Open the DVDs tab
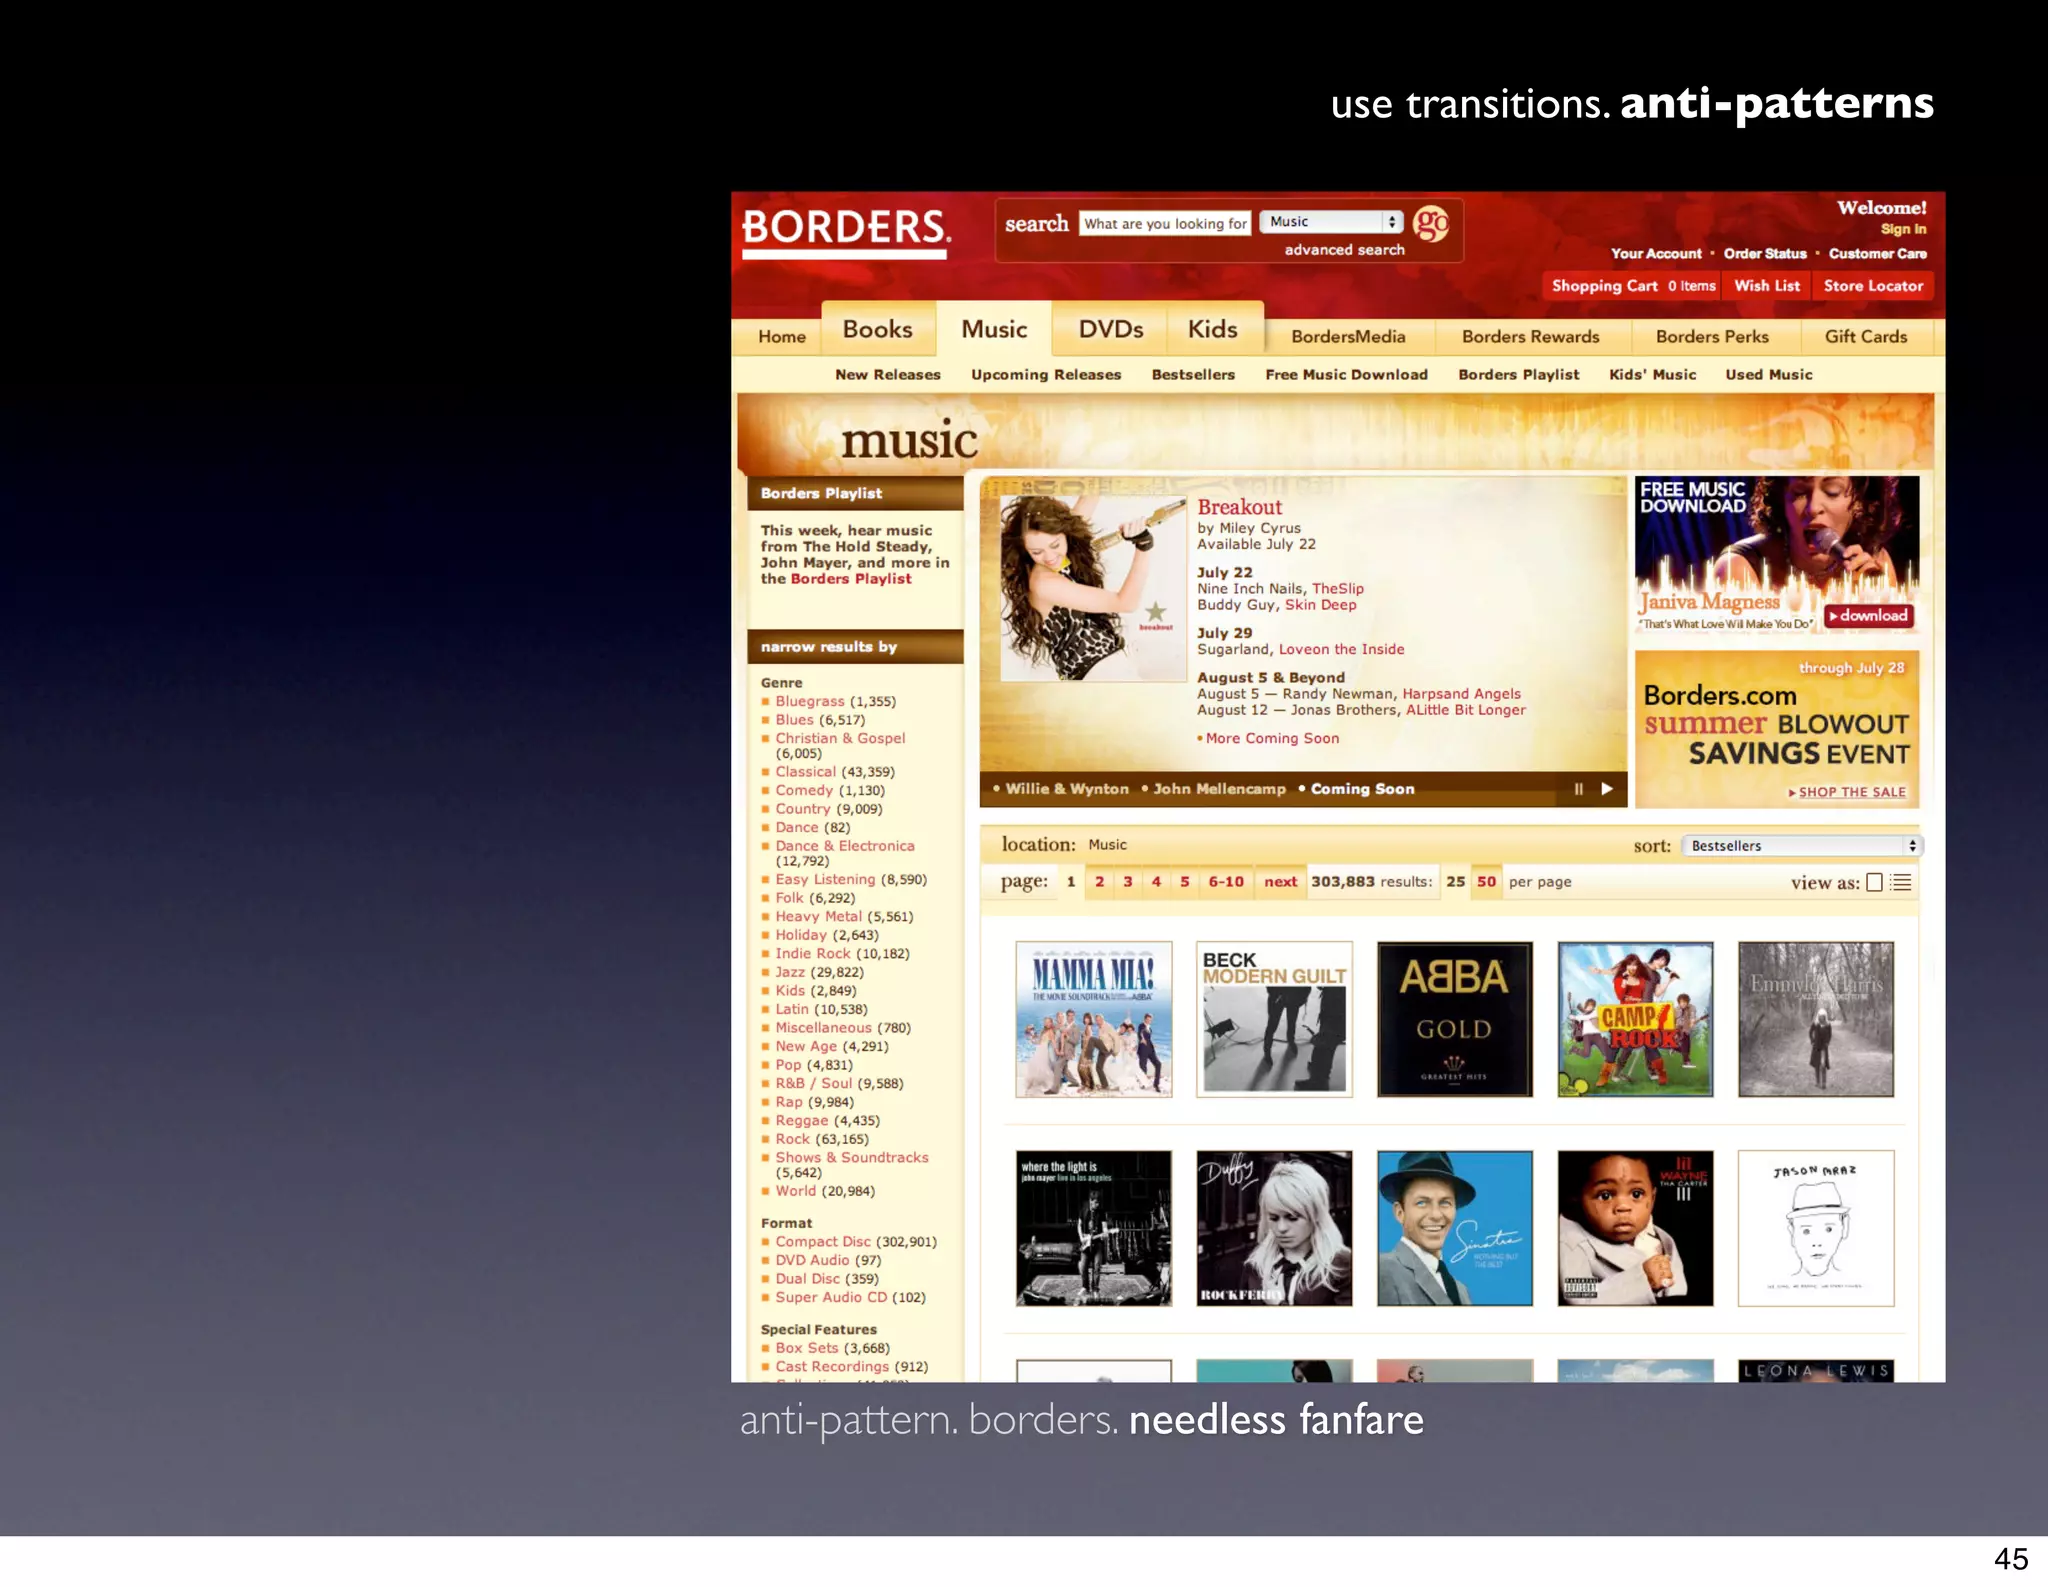 (x=1111, y=329)
